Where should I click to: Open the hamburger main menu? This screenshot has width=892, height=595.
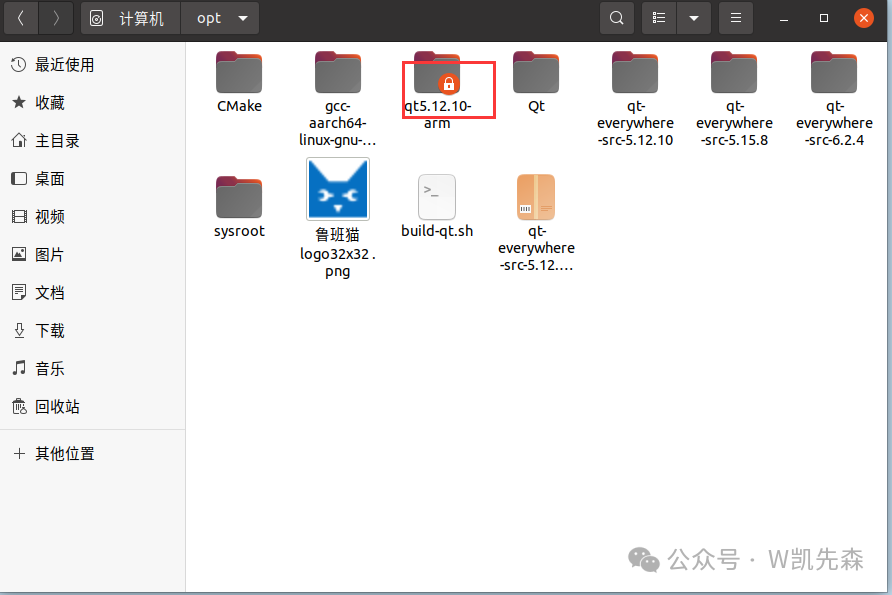click(x=736, y=18)
